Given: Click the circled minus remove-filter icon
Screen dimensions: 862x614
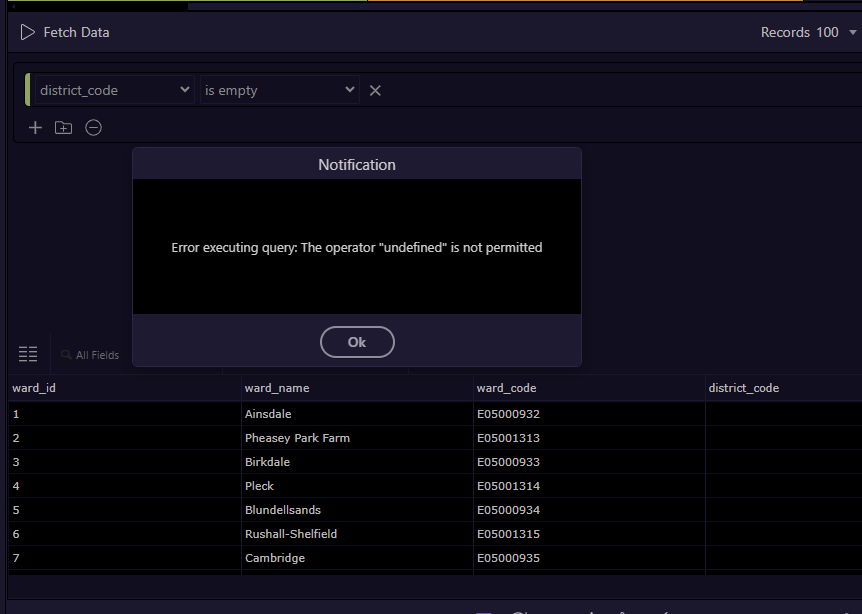Looking at the screenshot, I should pos(93,128).
